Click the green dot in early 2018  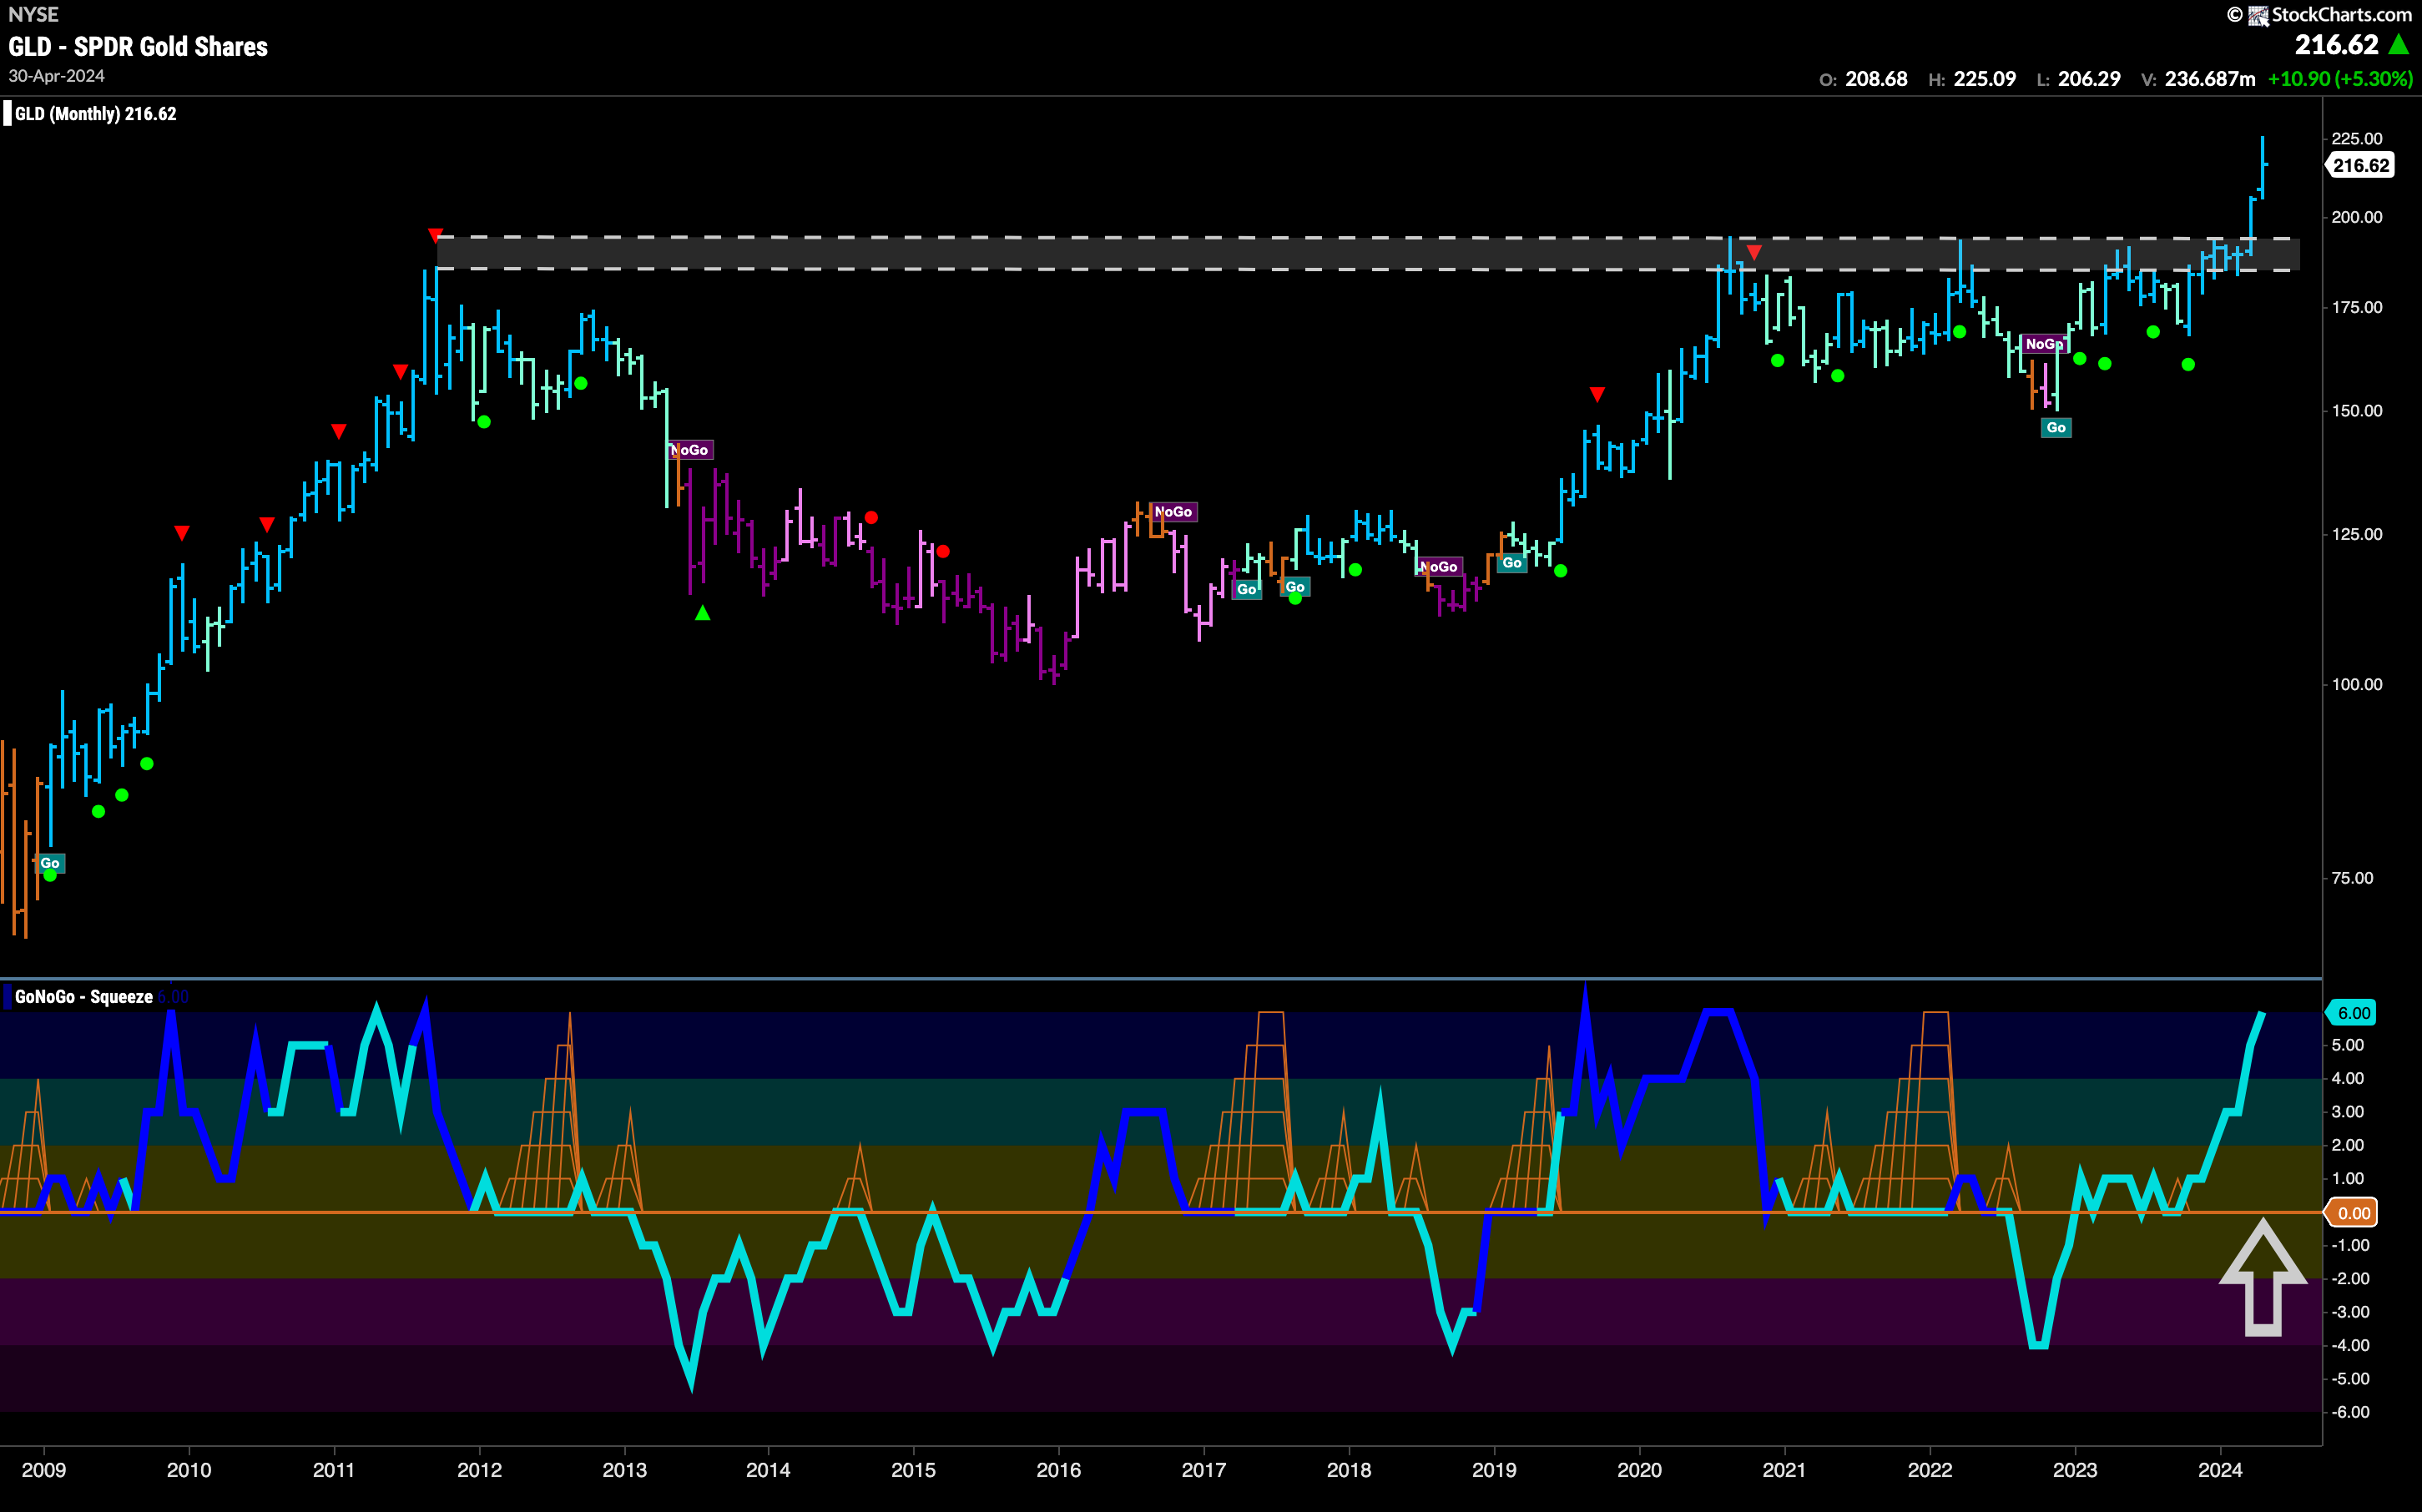pyautogui.click(x=1355, y=570)
